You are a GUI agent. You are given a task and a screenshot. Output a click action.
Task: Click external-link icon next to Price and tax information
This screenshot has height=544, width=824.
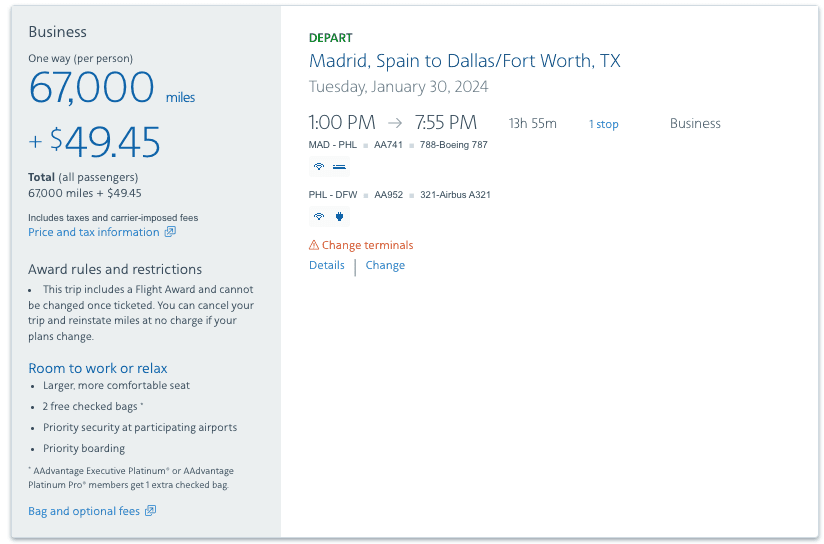(170, 232)
